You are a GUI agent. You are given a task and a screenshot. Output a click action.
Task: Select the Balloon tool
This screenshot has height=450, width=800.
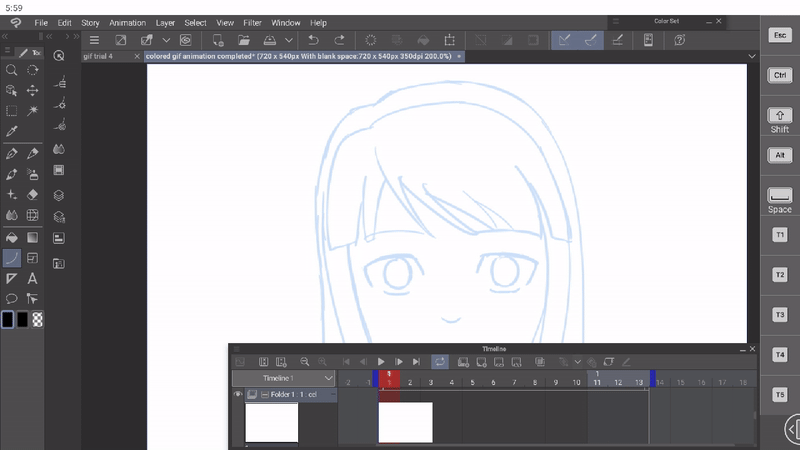coord(11,299)
